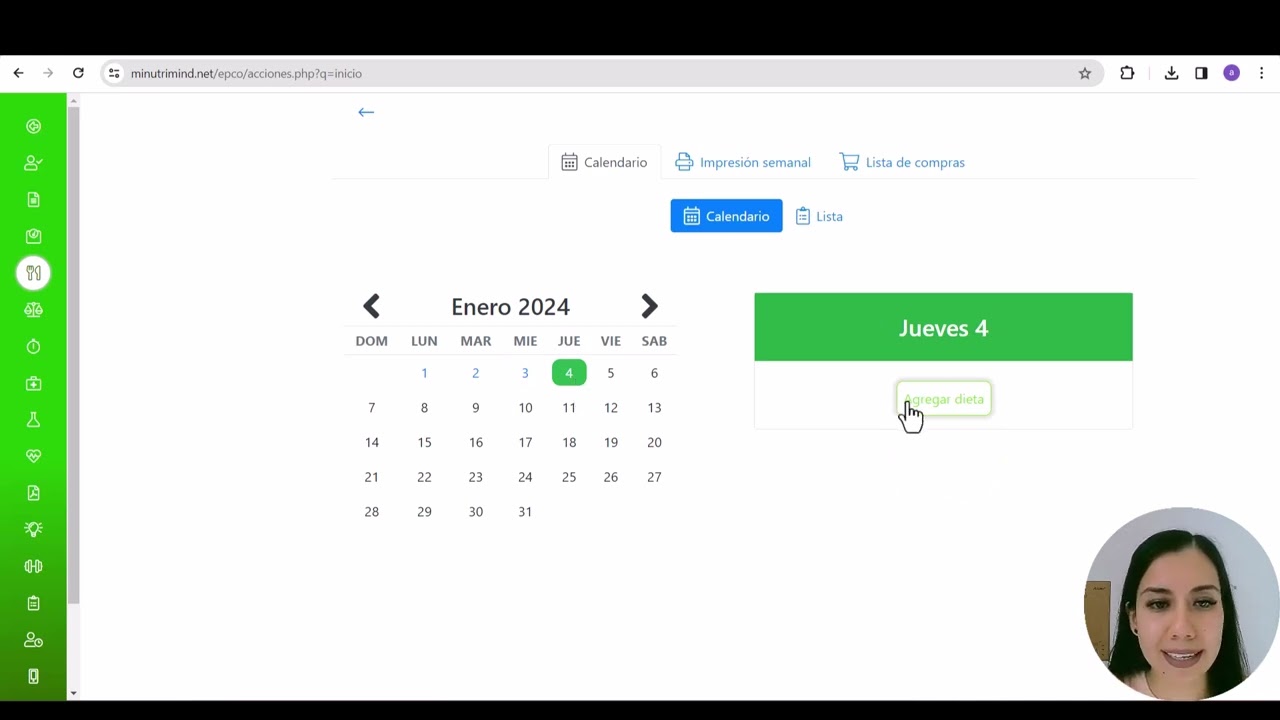The width and height of the screenshot is (1280, 720).
Task: Go to the previous month in the calendar
Action: pyautogui.click(x=371, y=306)
